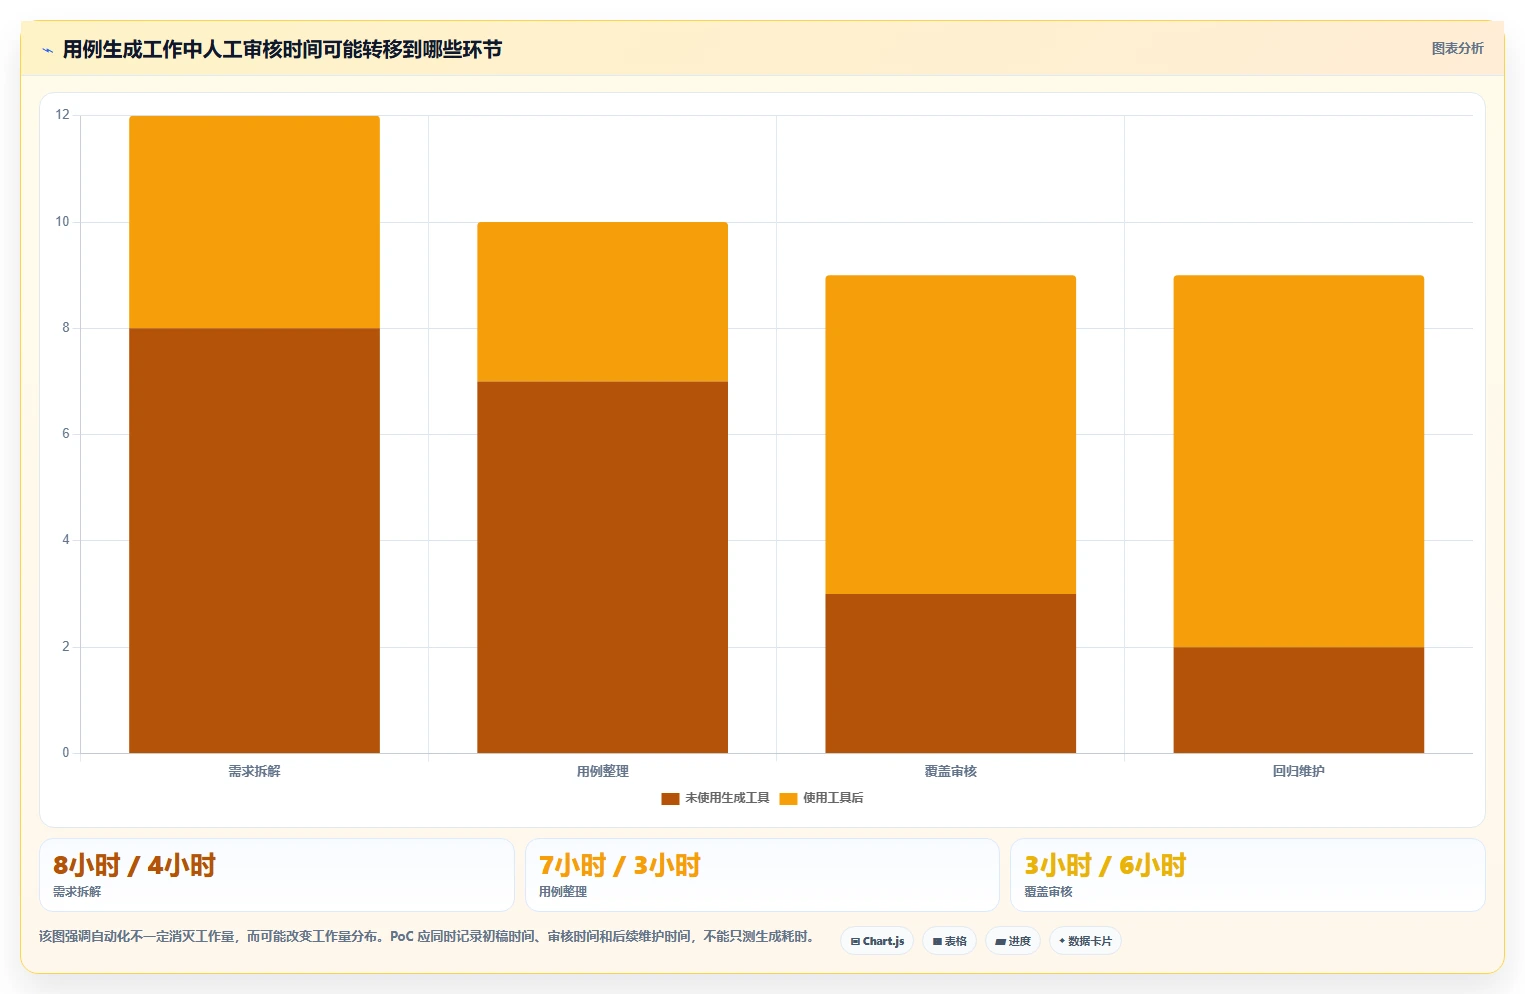Click the orange segment of the 回归维护 bar
This screenshot has width=1525, height=994.
click(1298, 461)
